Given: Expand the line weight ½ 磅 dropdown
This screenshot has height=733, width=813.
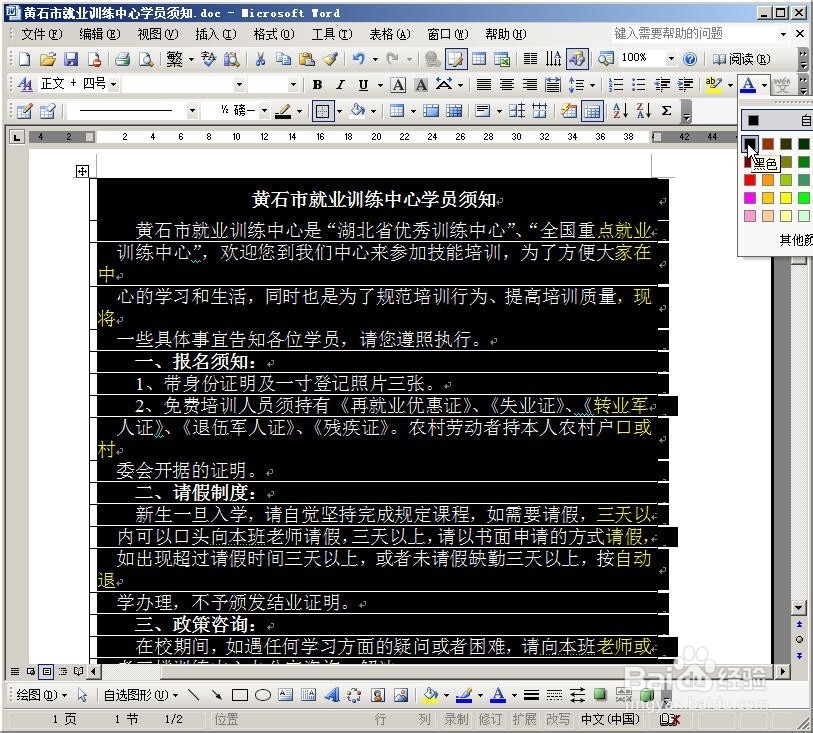Looking at the screenshot, I should pos(264,110).
